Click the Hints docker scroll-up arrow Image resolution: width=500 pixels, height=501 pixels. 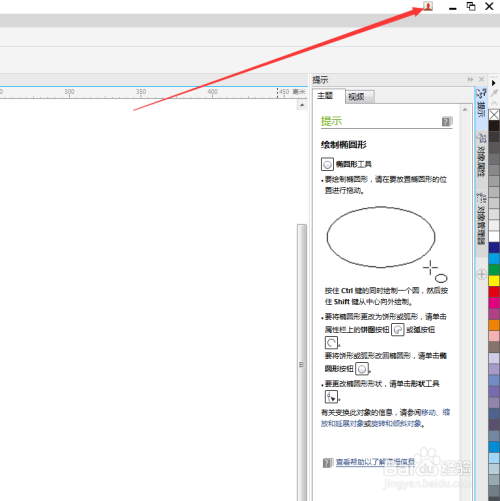[465, 109]
